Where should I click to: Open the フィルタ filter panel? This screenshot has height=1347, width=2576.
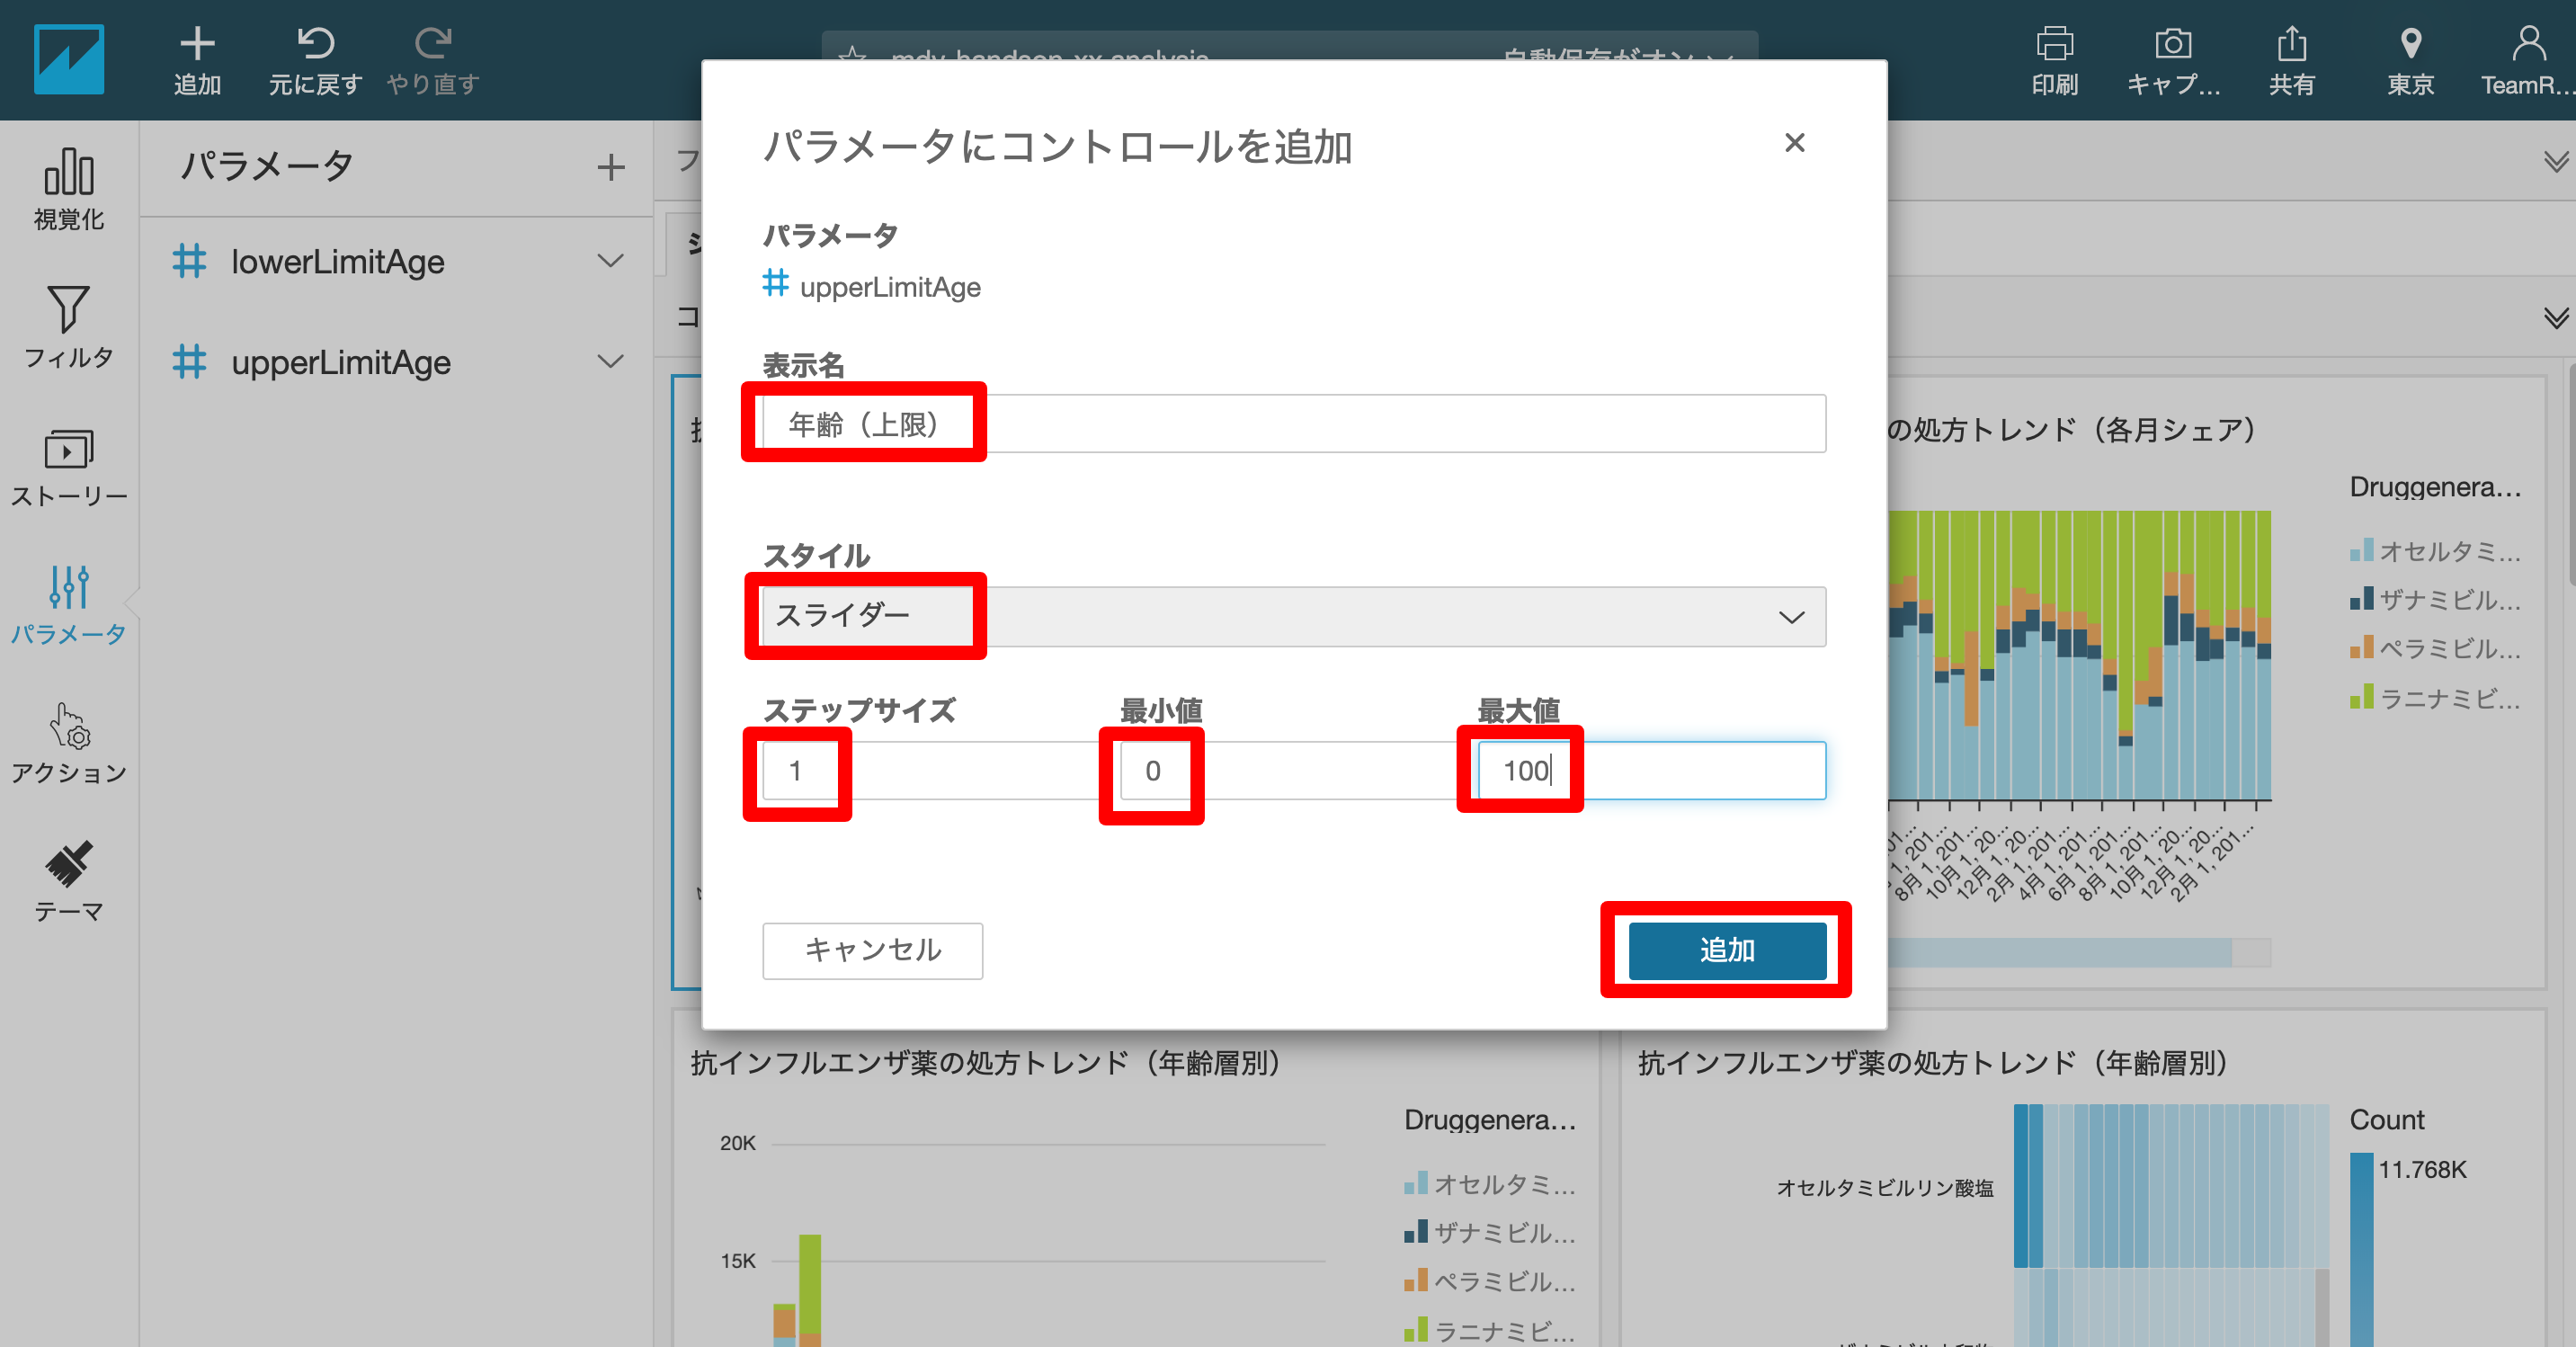(x=68, y=327)
